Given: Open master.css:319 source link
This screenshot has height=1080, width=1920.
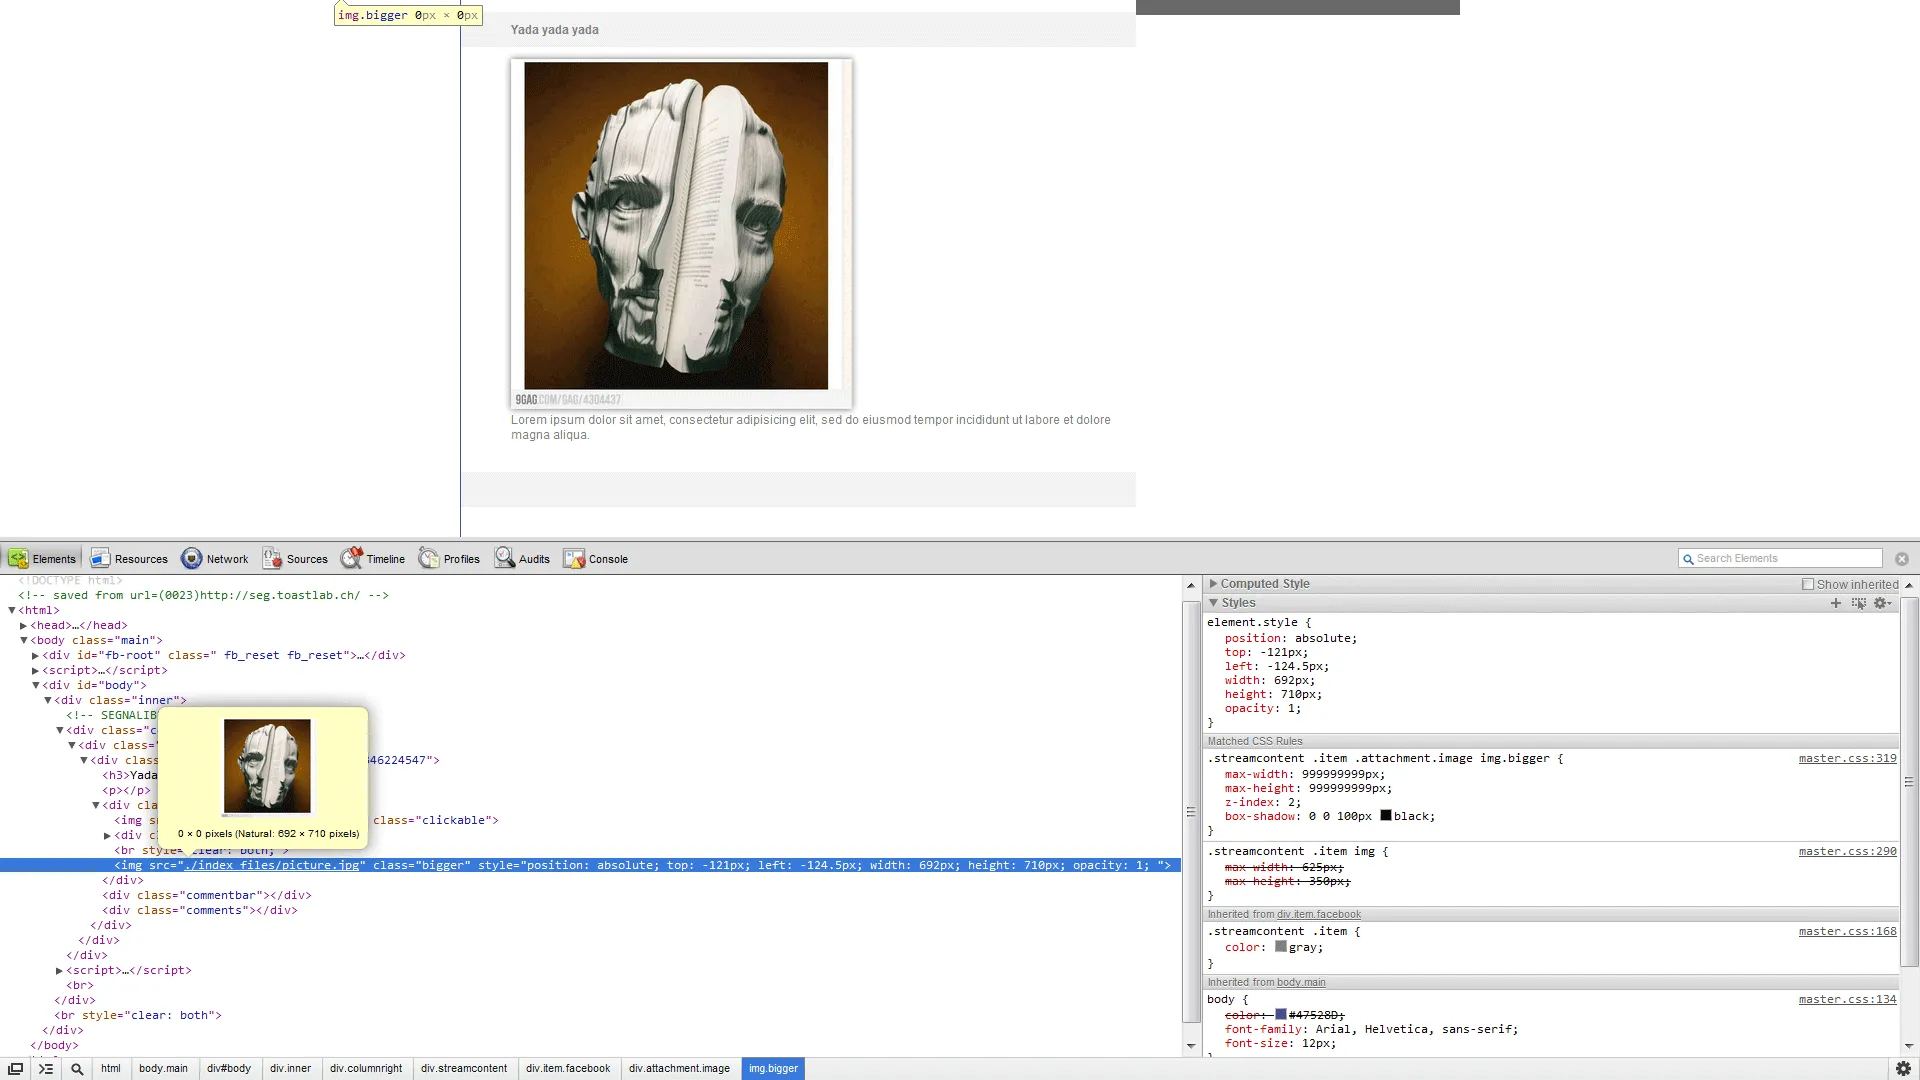Looking at the screenshot, I should [x=1846, y=758].
